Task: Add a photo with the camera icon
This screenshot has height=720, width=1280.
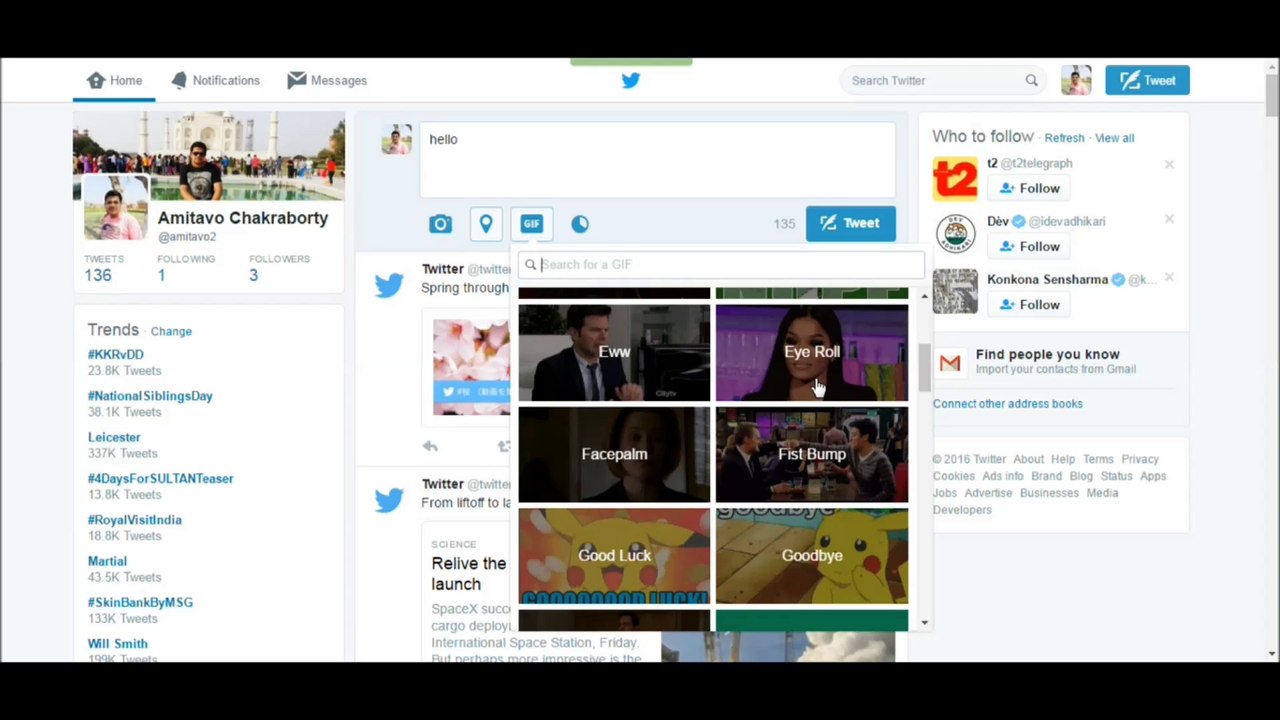Action: pyautogui.click(x=440, y=224)
